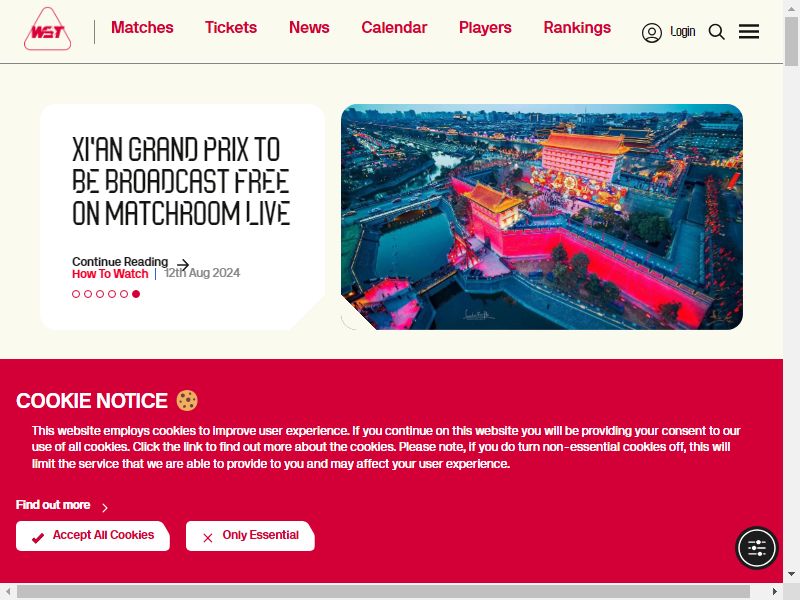The height and width of the screenshot is (600, 800).
Task: Open the How To Watch link
Action: pyautogui.click(x=110, y=274)
